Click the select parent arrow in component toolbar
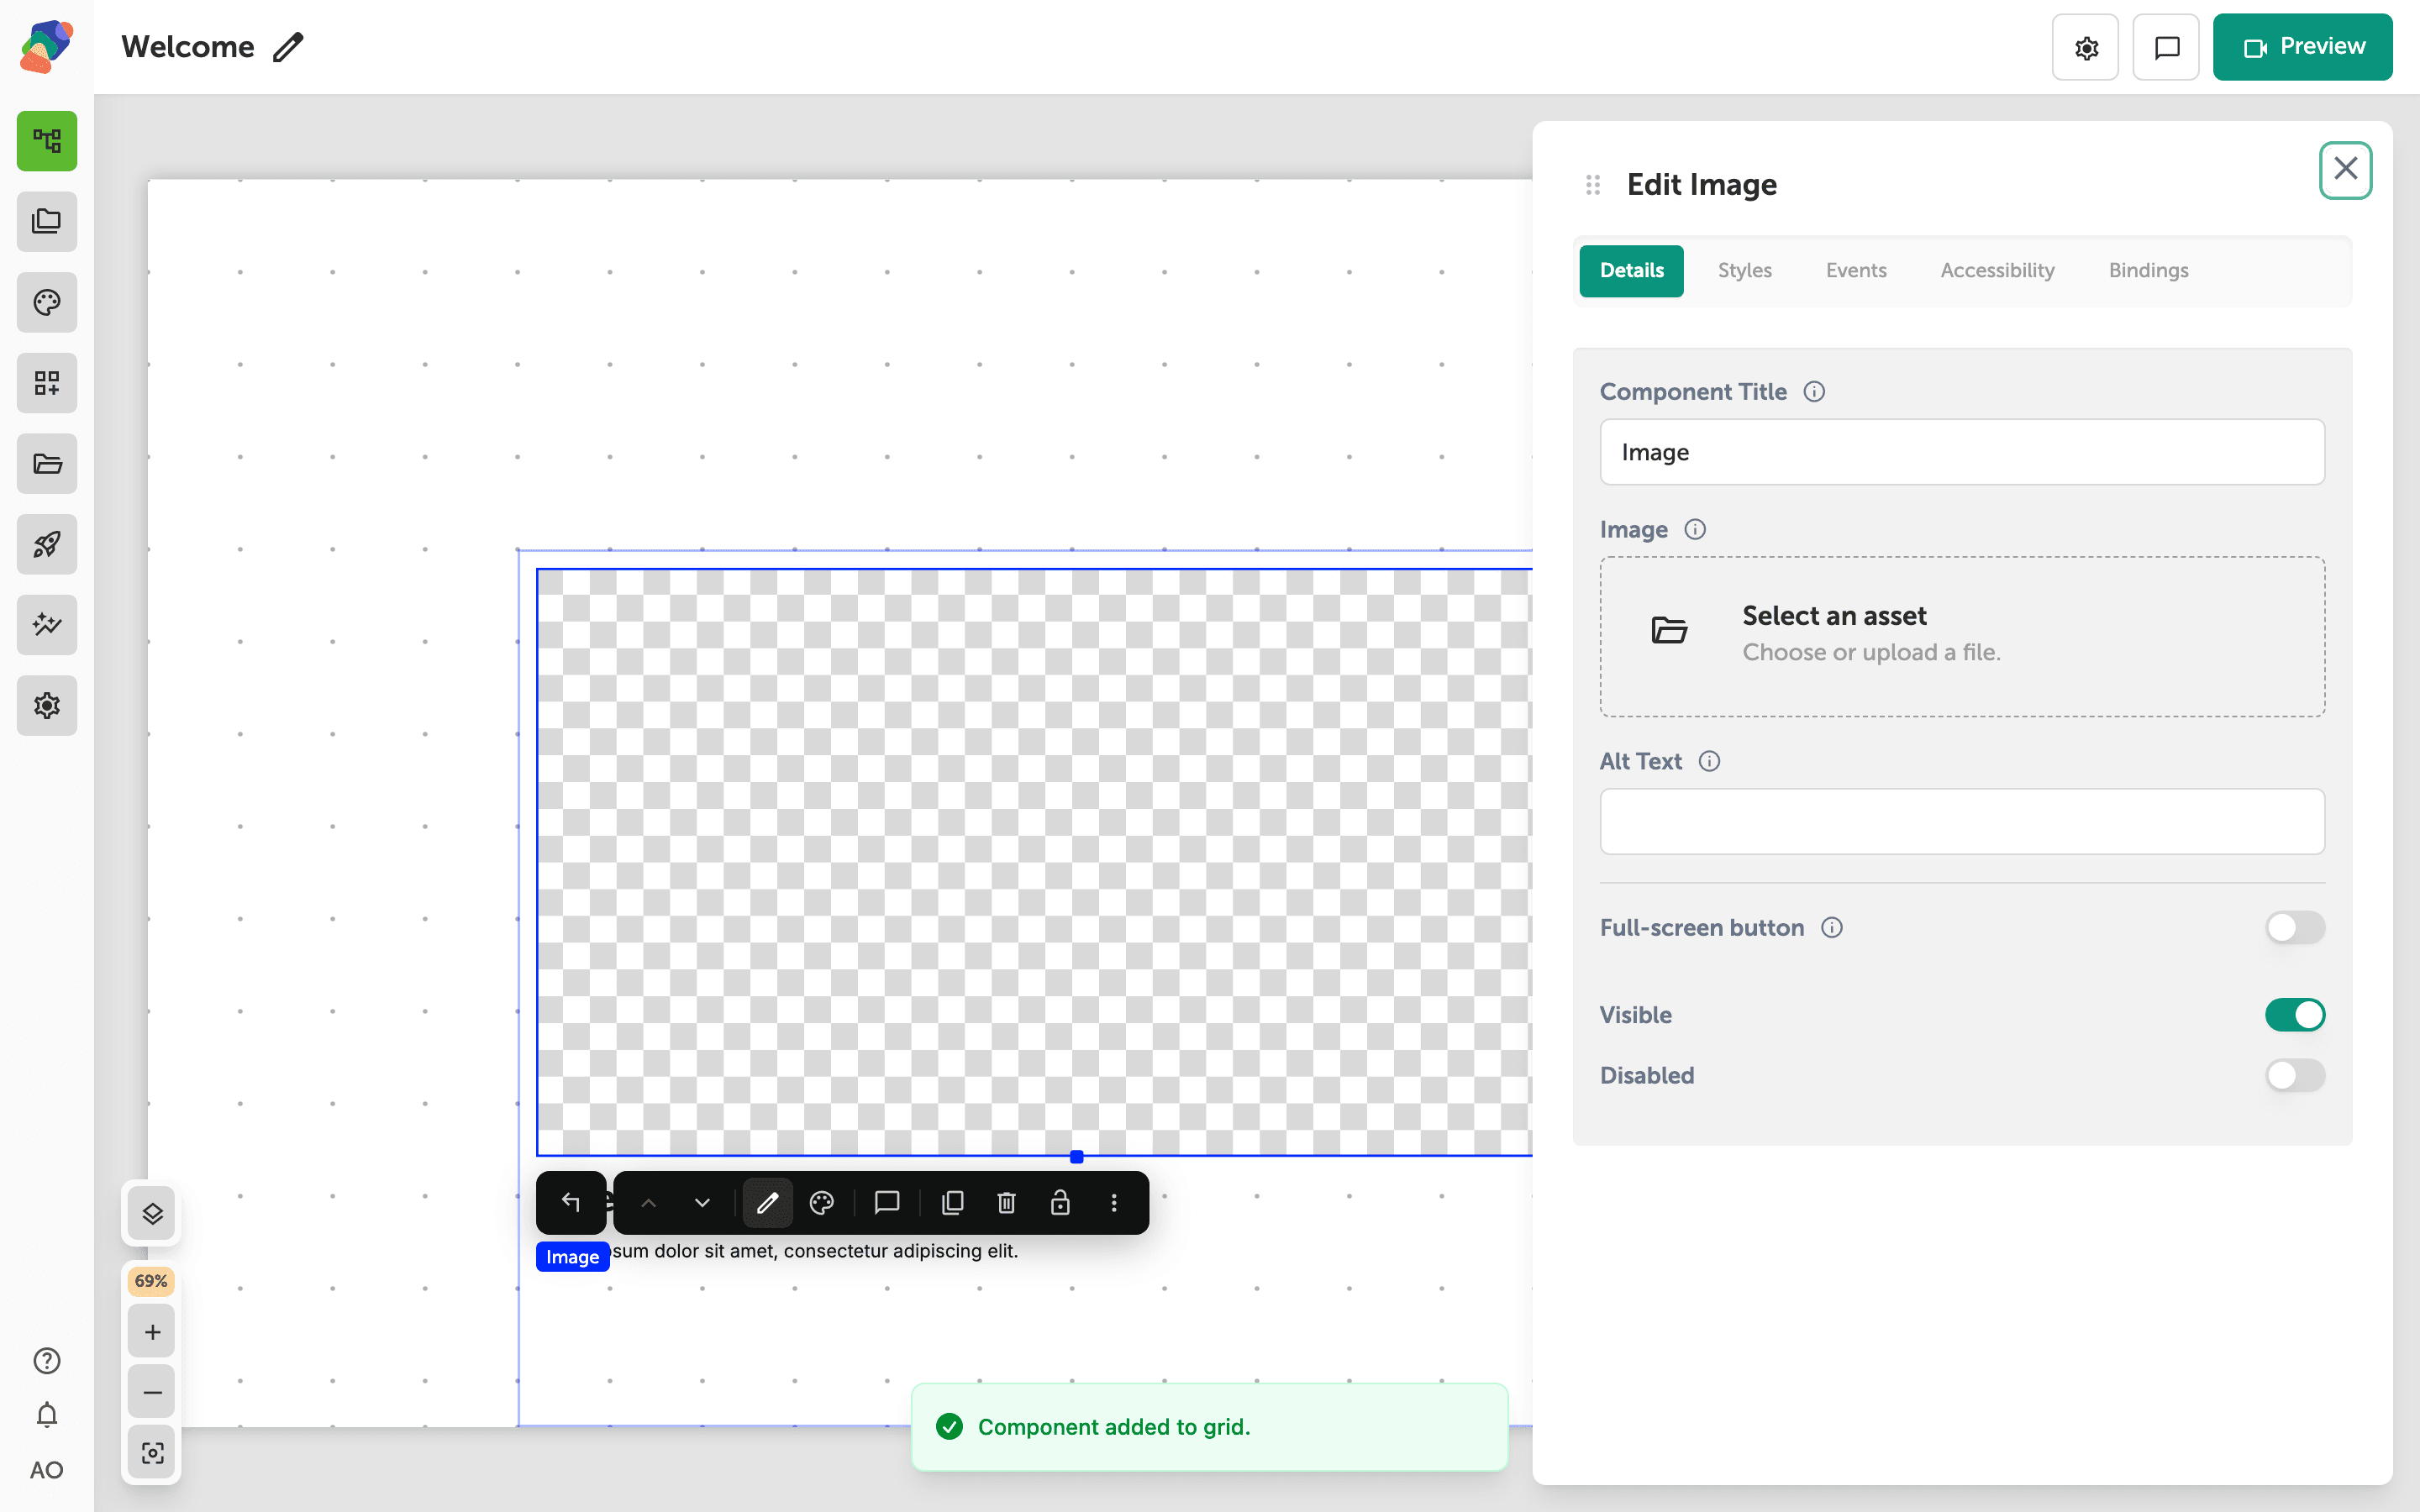2420x1512 pixels. coord(571,1202)
